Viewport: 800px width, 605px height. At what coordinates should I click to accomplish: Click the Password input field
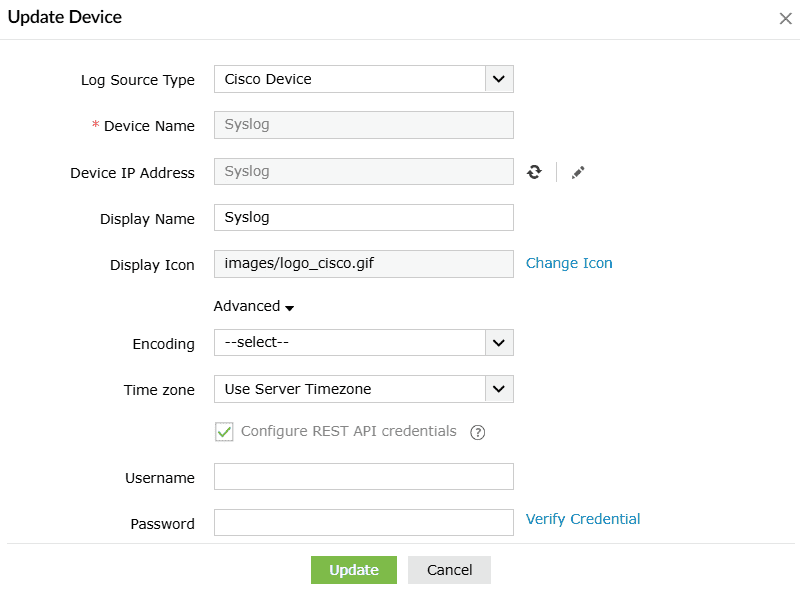363,523
